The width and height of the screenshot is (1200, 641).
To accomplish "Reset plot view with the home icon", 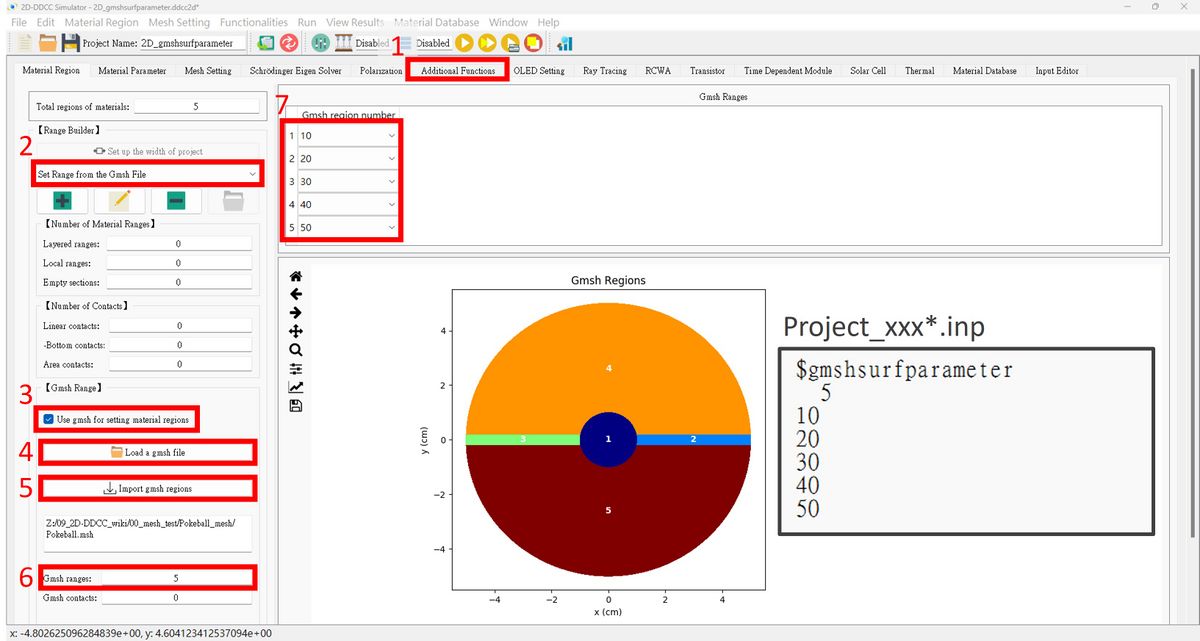I will (x=295, y=277).
